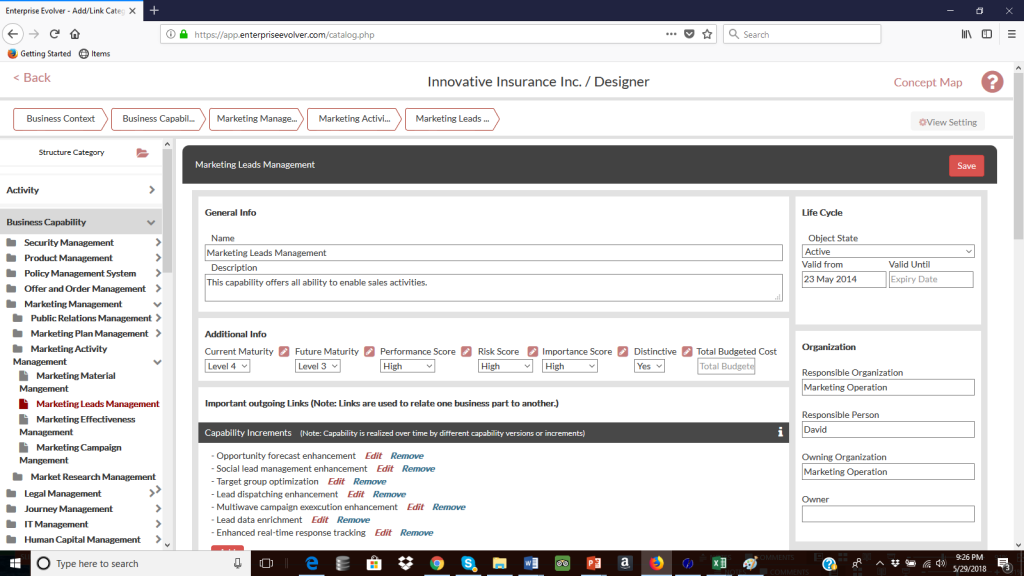Bookmark this page with the star icon
This screenshot has width=1024, height=576.
(x=707, y=32)
